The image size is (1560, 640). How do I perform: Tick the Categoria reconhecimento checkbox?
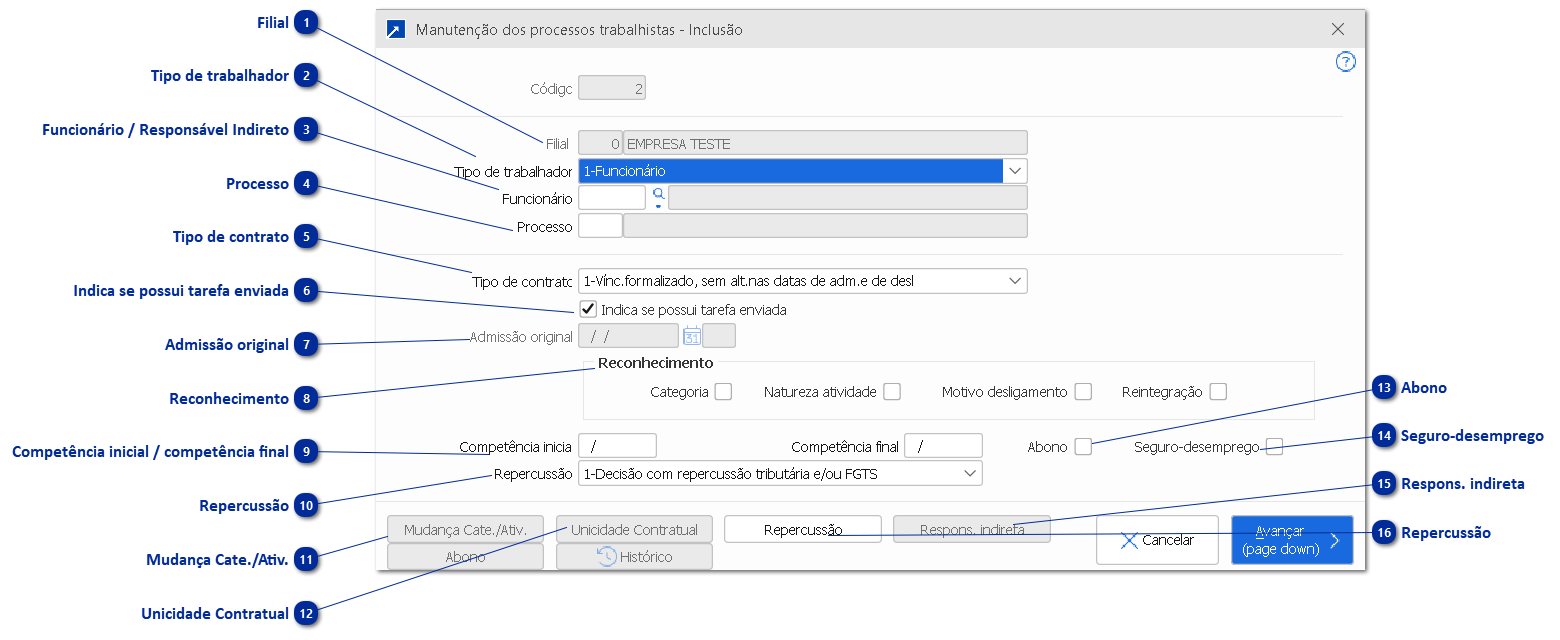click(x=723, y=392)
